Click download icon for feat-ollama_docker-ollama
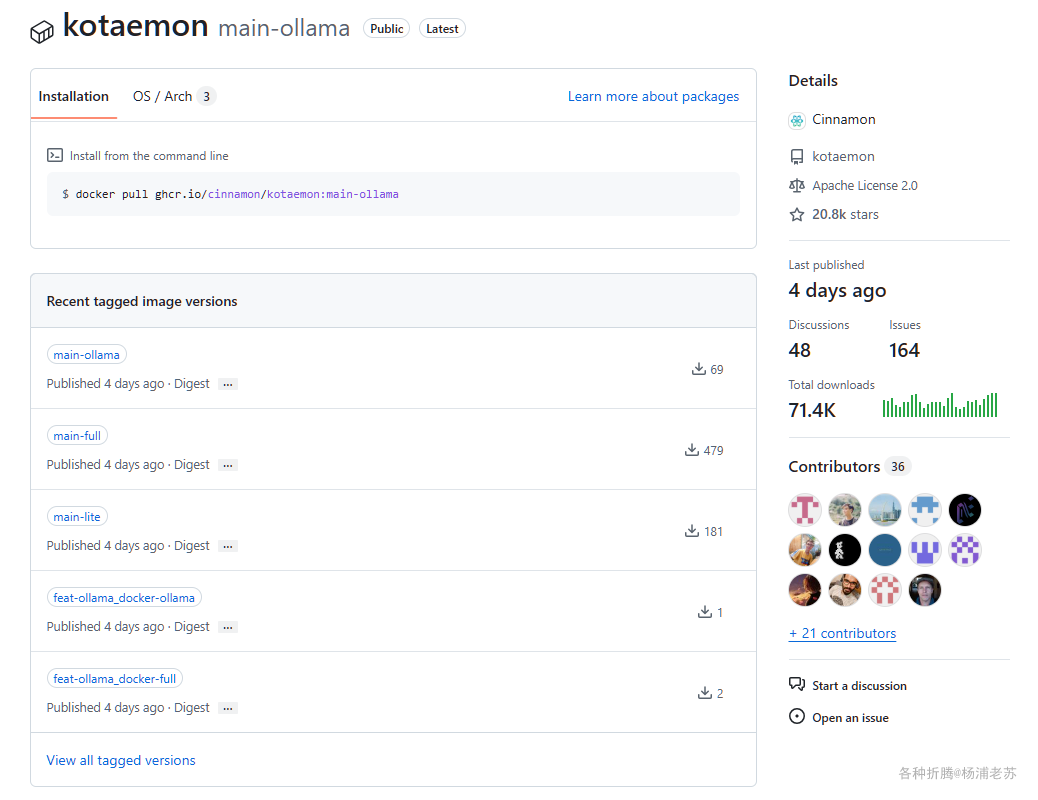This screenshot has height=800, width=1038. (x=705, y=612)
